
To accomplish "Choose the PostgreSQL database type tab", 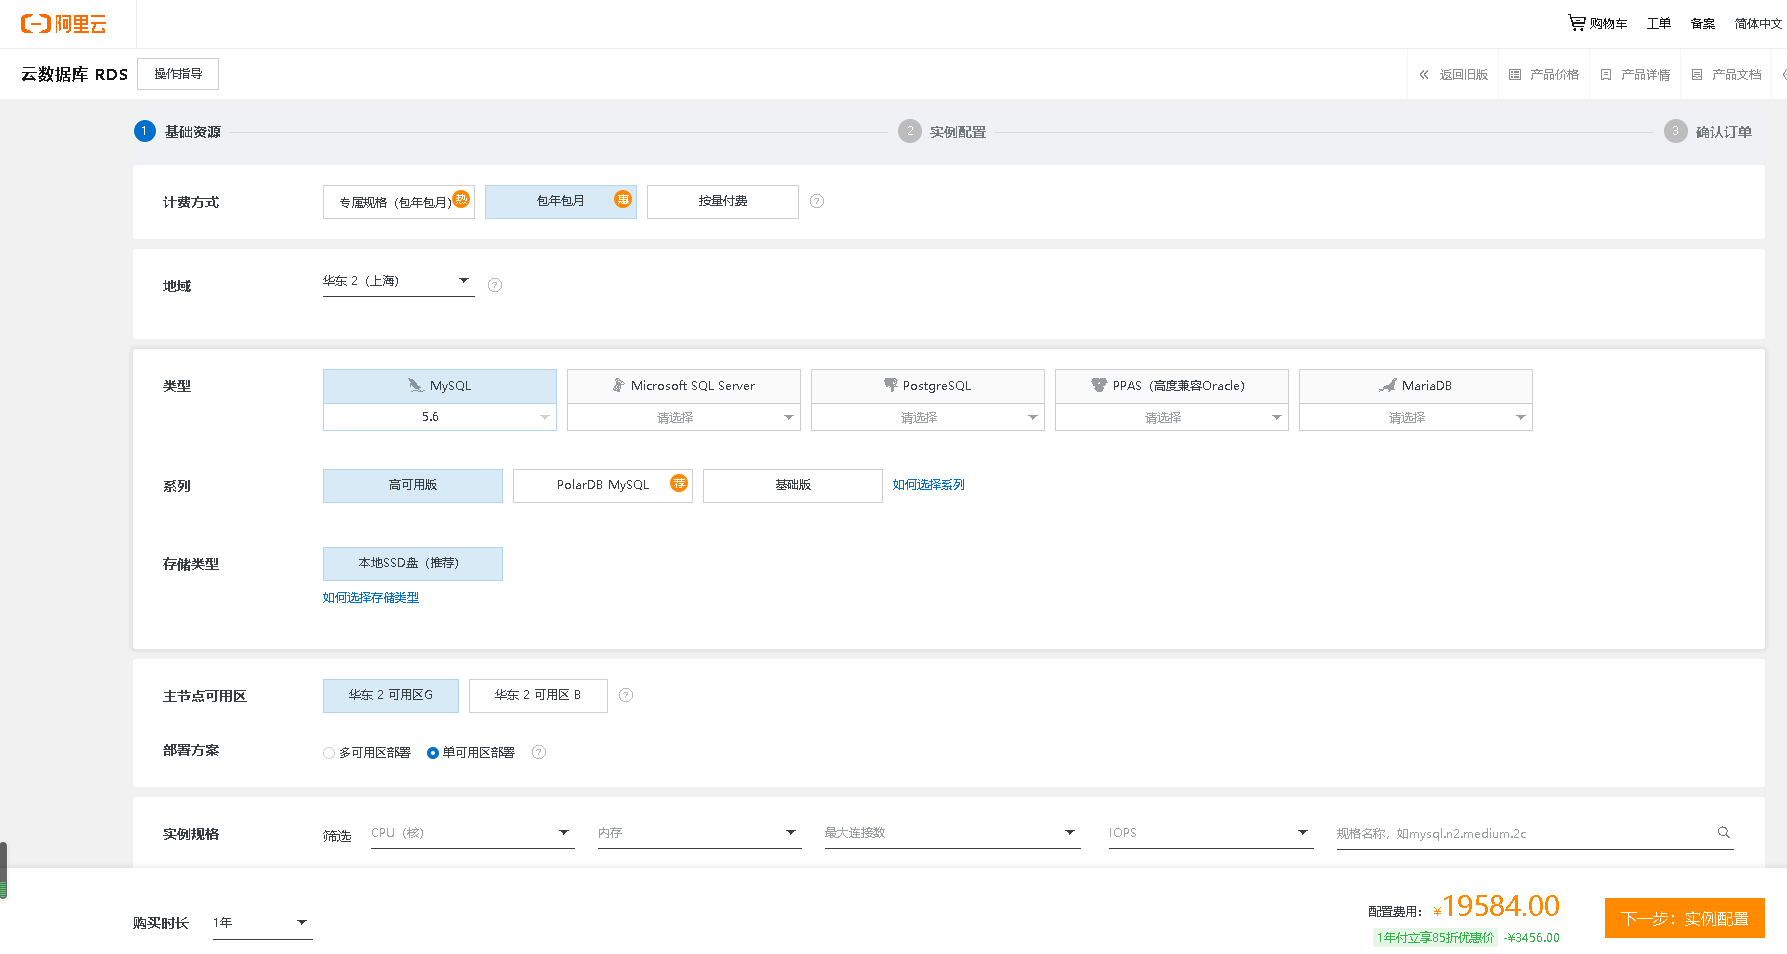I will click(x=928, y=386).
